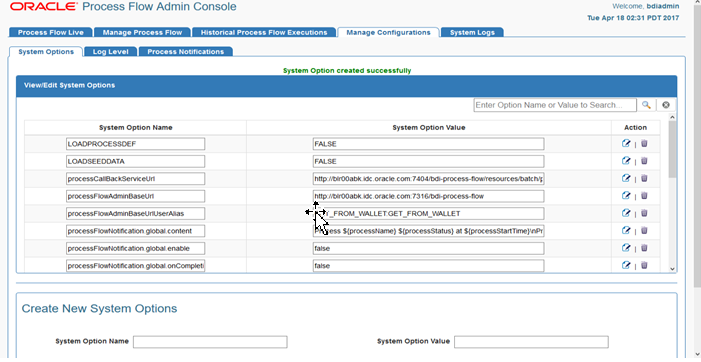This screenshot has width=701, height=362.
Task: Select the System Options sub-tab
Action: pyautogui.click(x=46, y=51)
